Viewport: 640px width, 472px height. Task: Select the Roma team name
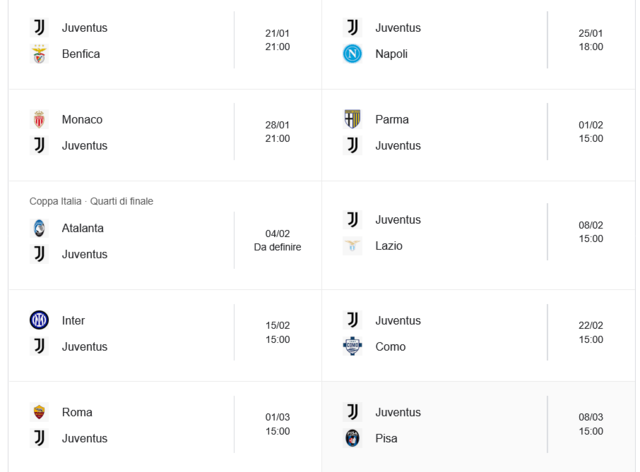pos(77,412)
